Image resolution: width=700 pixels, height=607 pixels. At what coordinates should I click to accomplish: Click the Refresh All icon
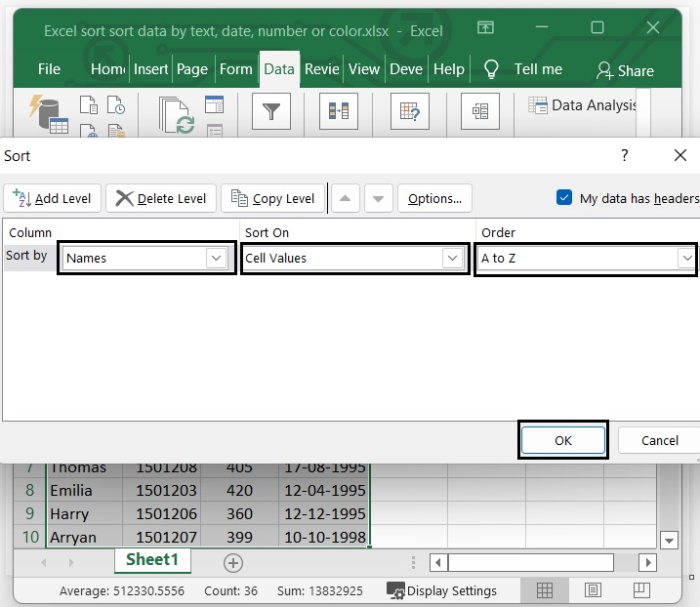point(177,116)
